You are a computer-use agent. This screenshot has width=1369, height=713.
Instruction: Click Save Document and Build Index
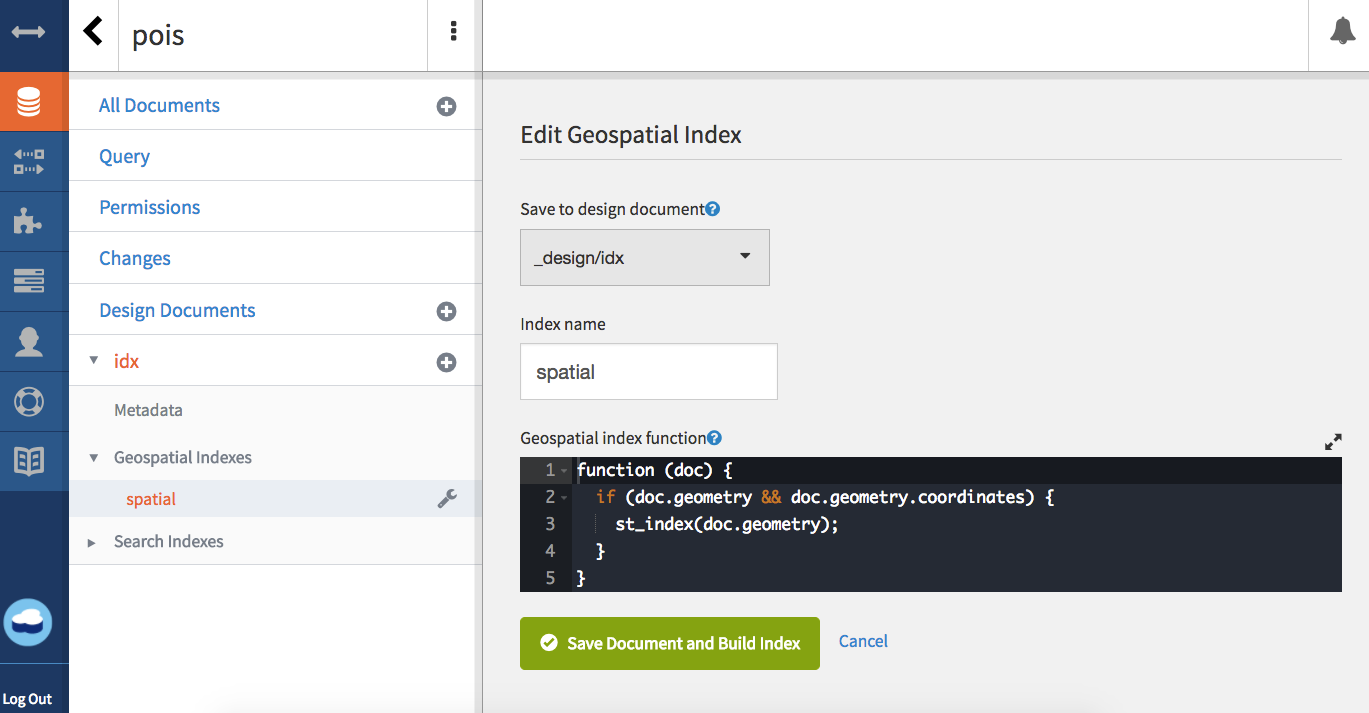670,643
